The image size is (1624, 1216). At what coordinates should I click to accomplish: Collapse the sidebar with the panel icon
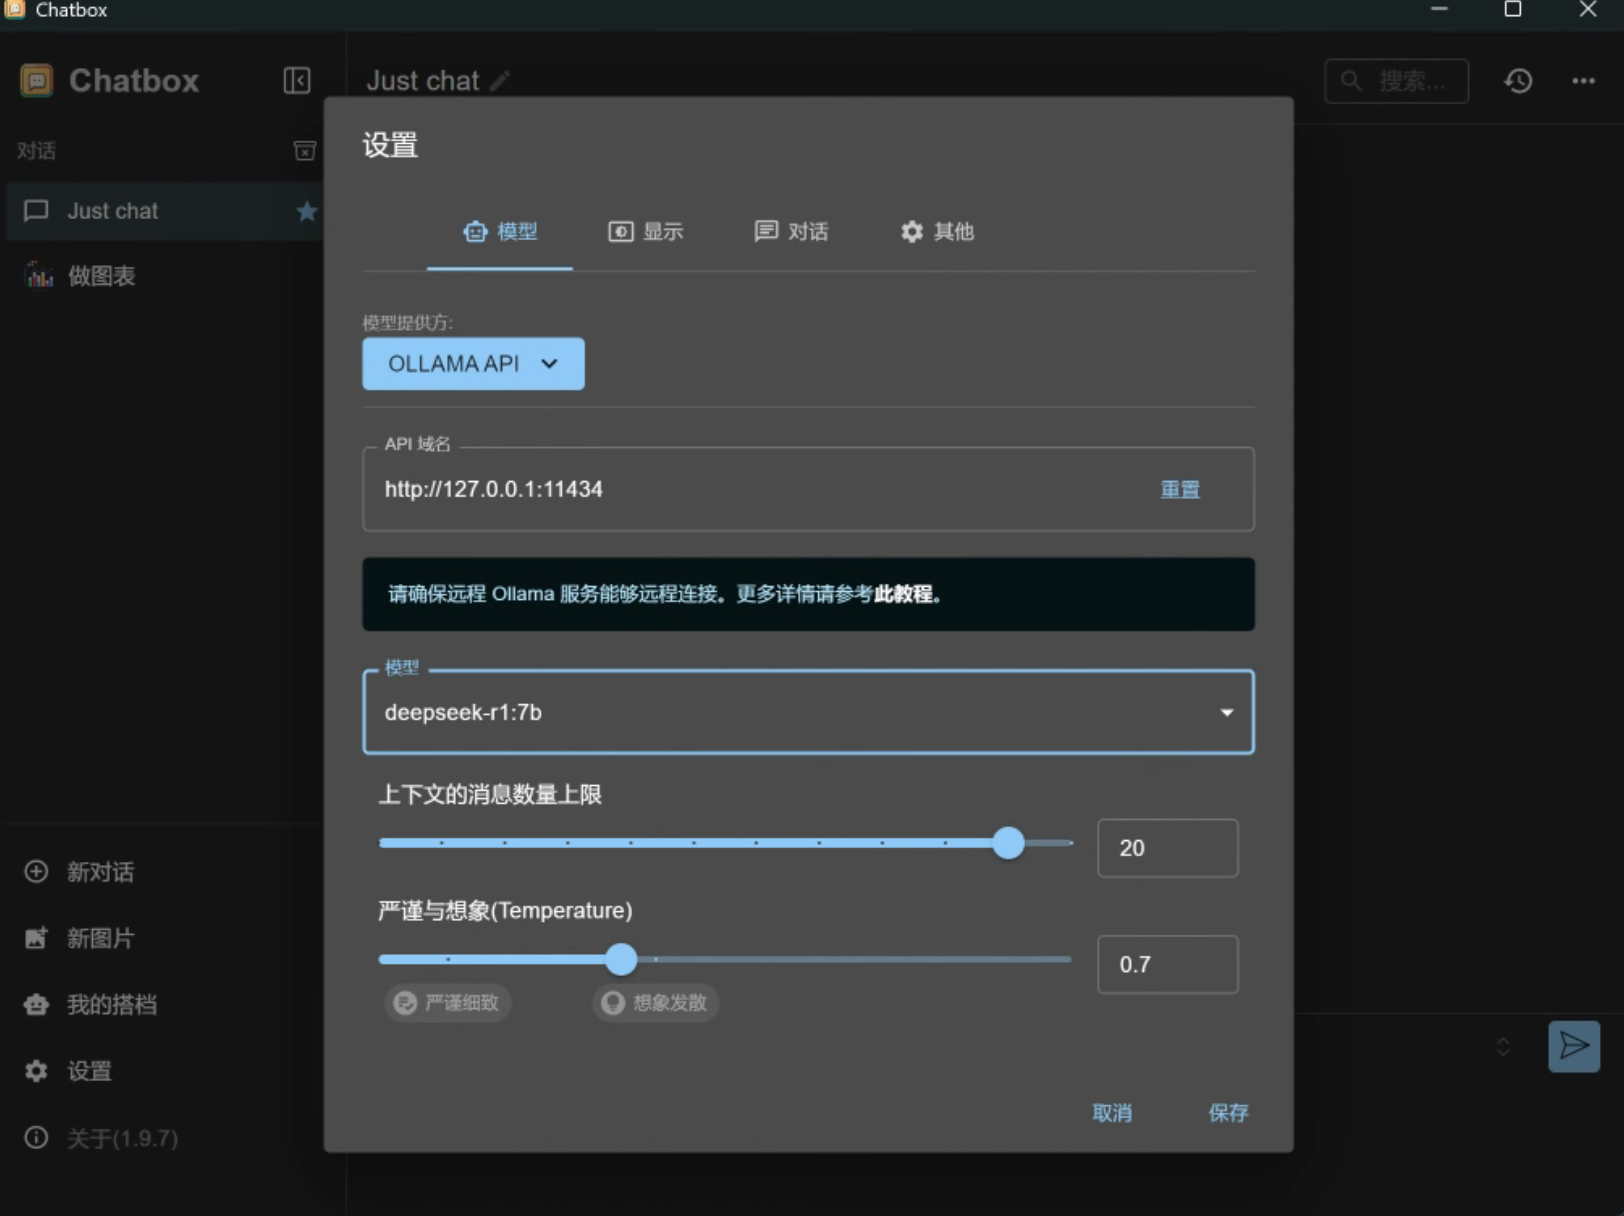[x=297, y=80]
